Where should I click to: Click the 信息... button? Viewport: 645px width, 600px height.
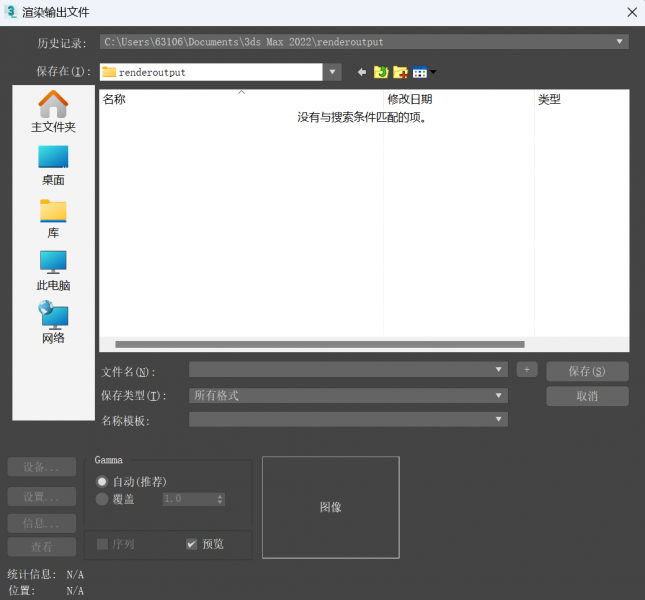point(42,523)
